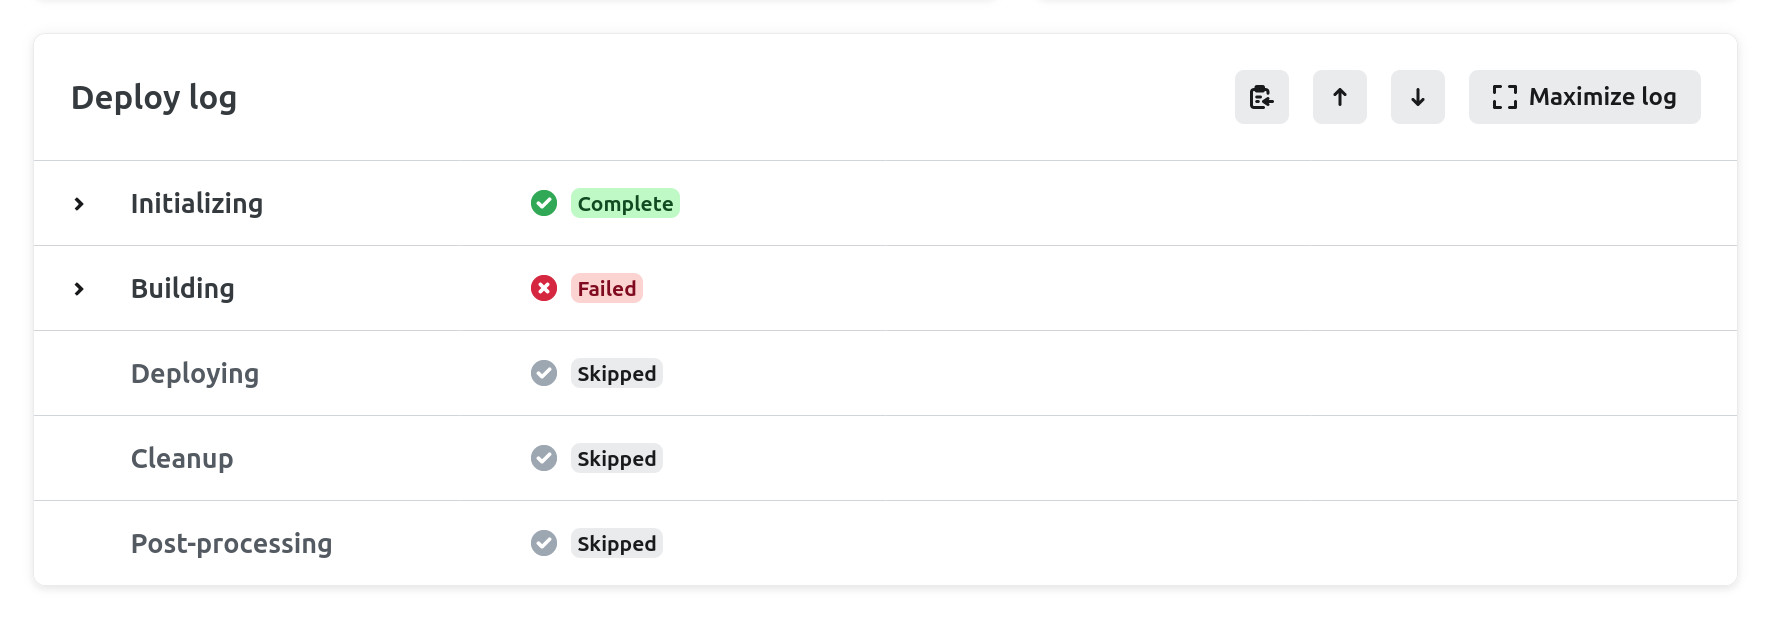Screen dimensions: 1771x620
Task: Click the Deploy log heading
Action: (154, 98)
